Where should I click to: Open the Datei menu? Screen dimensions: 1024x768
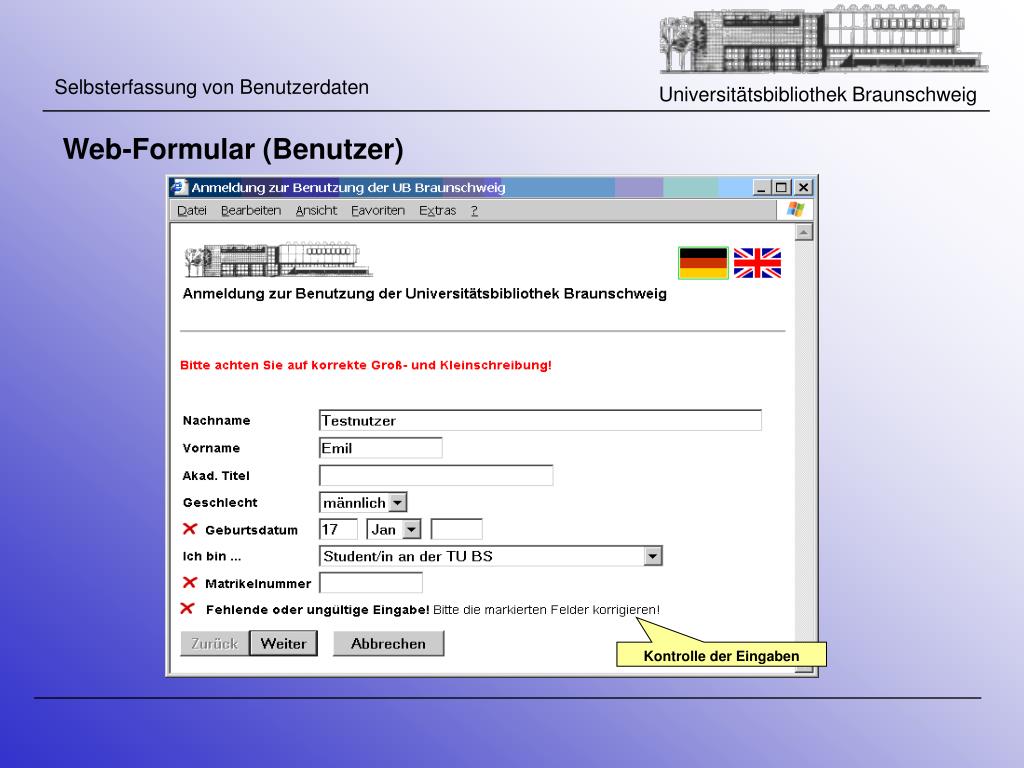(192, 210)
